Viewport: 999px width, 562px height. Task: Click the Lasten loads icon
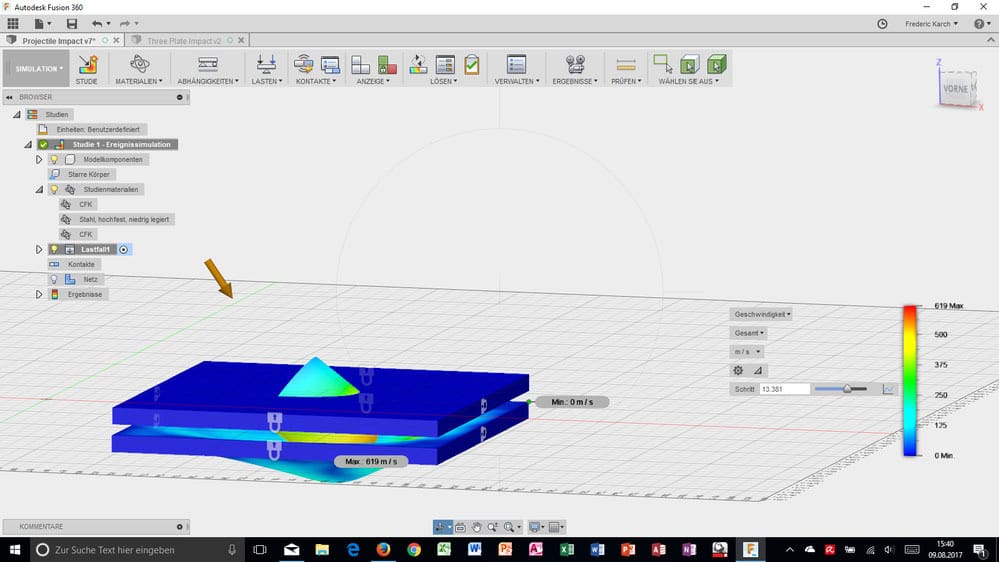coord(266,64)
